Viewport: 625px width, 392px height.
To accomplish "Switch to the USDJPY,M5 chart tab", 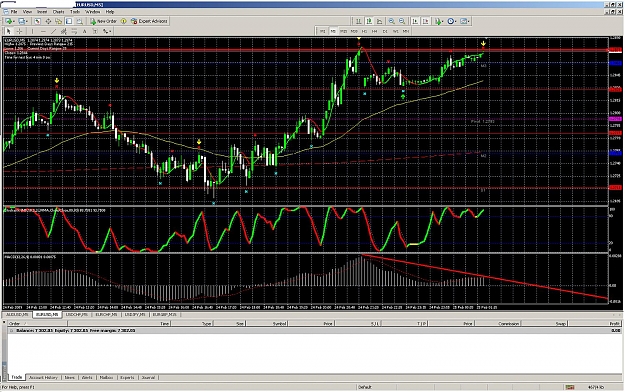I will (135, 315).
